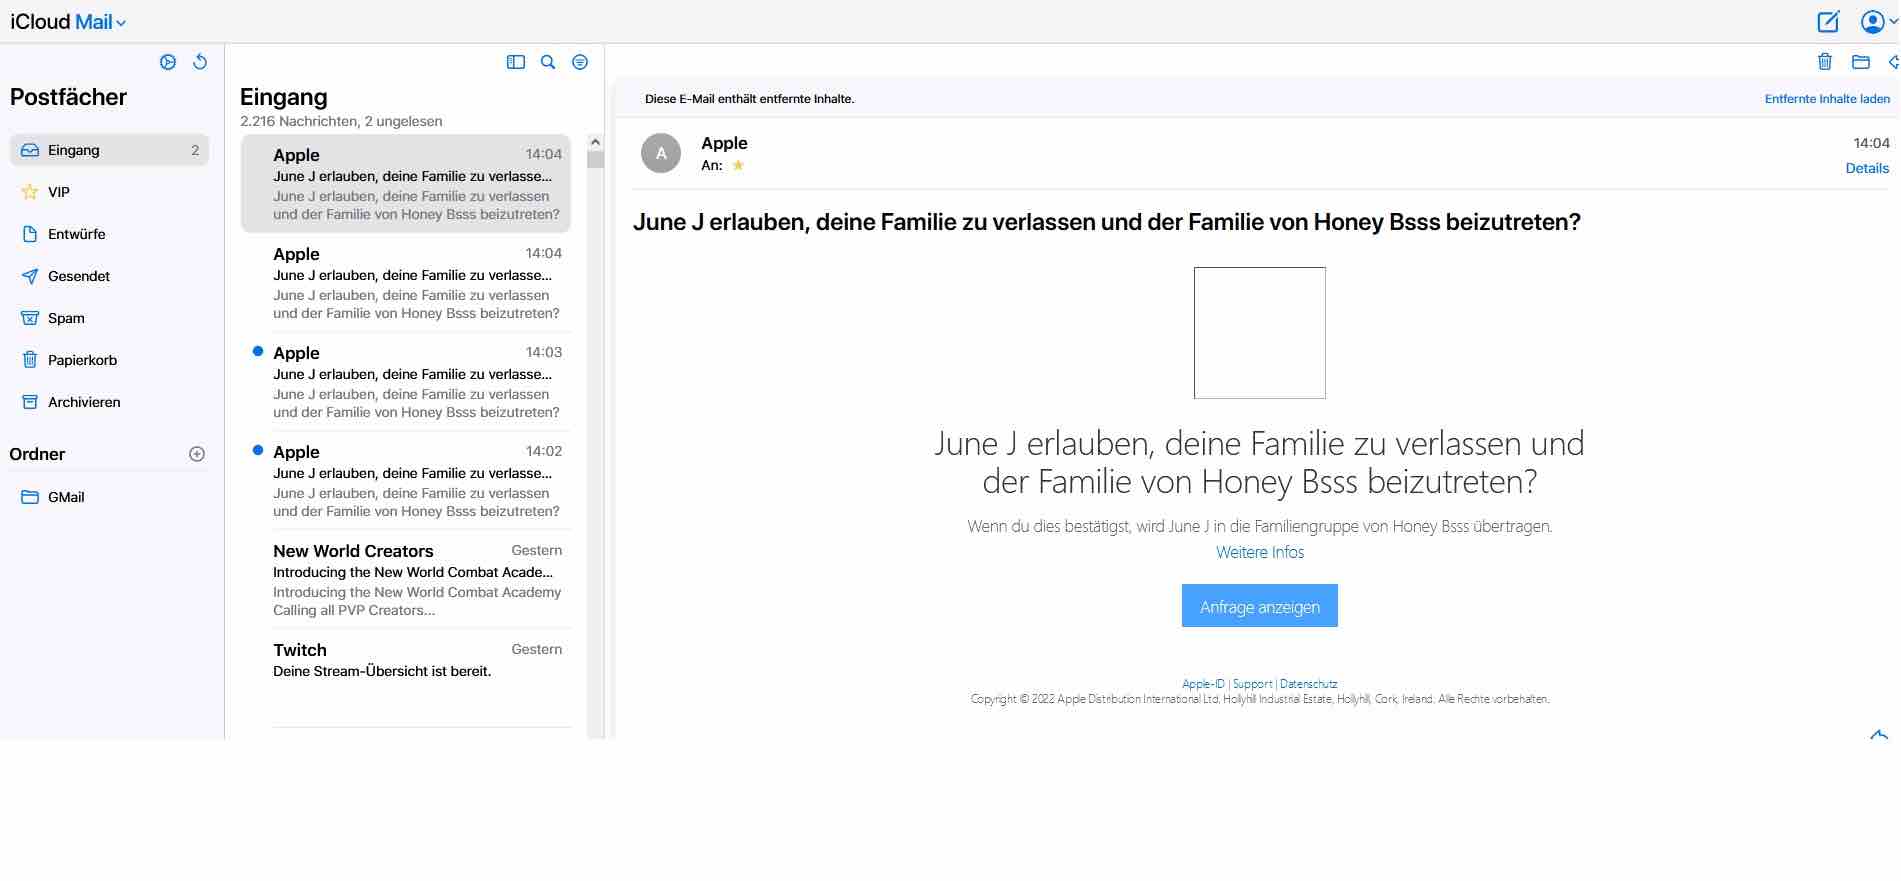Click the Ordner section heading
Viewport: 1901px width, 881px height.
37,454
